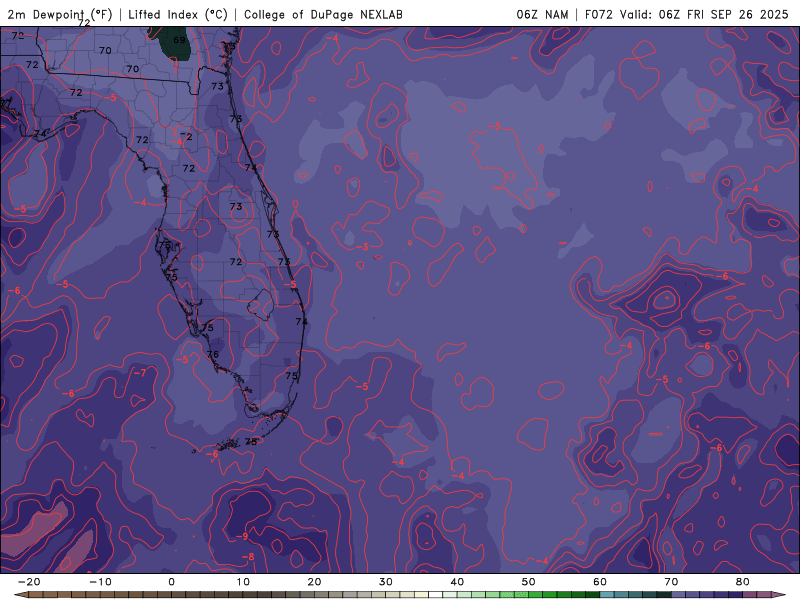Click the '80' label on the colorbar
The height and width of the screenshot is (600, 800).
pyautogui.click(x=743, y=582)
